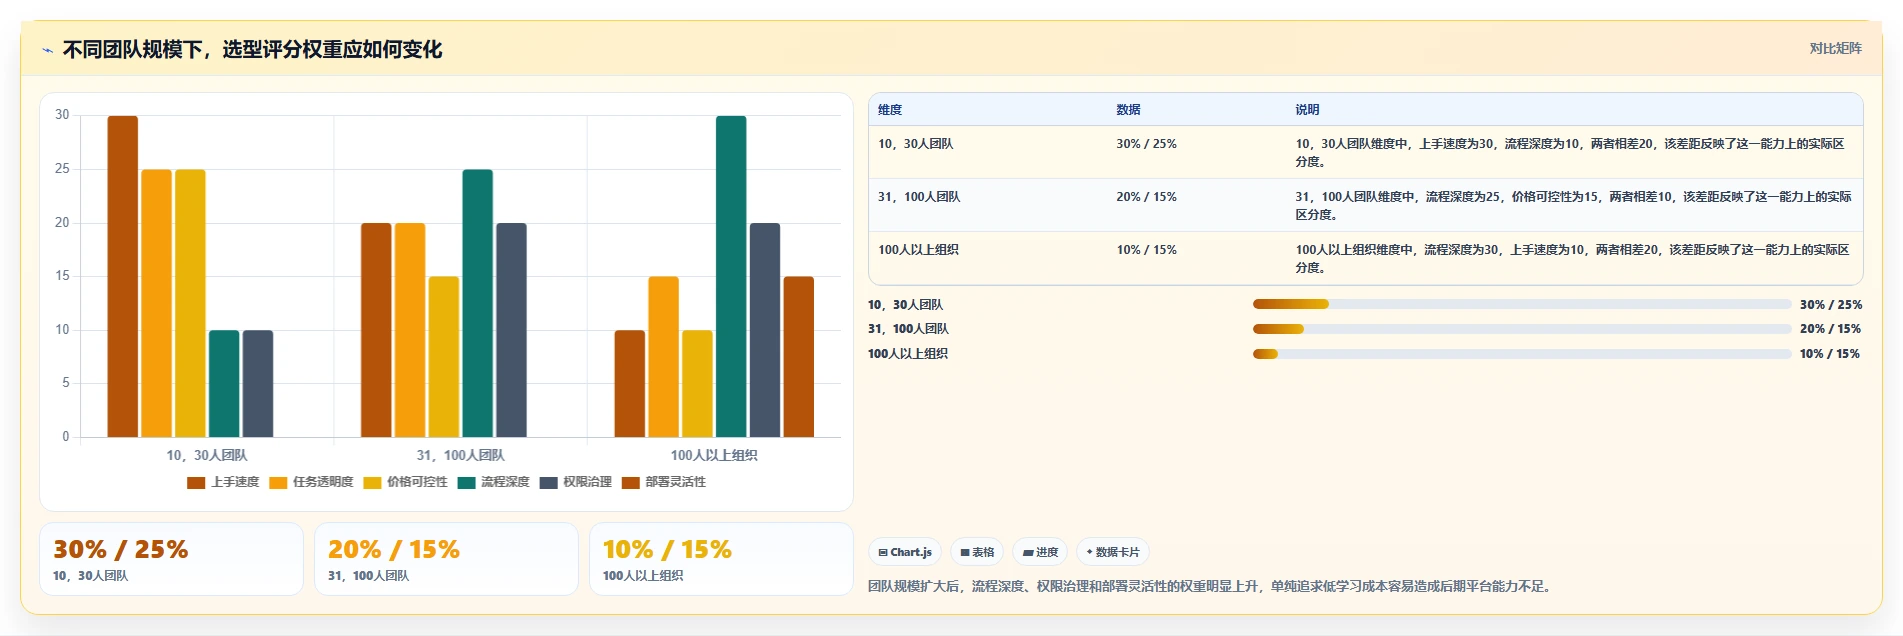The height and width of the screenshot is (636, 1903).
Task: Click the 任务透明度 bar in the 31，100人团队 group
Action: point(410,330)
